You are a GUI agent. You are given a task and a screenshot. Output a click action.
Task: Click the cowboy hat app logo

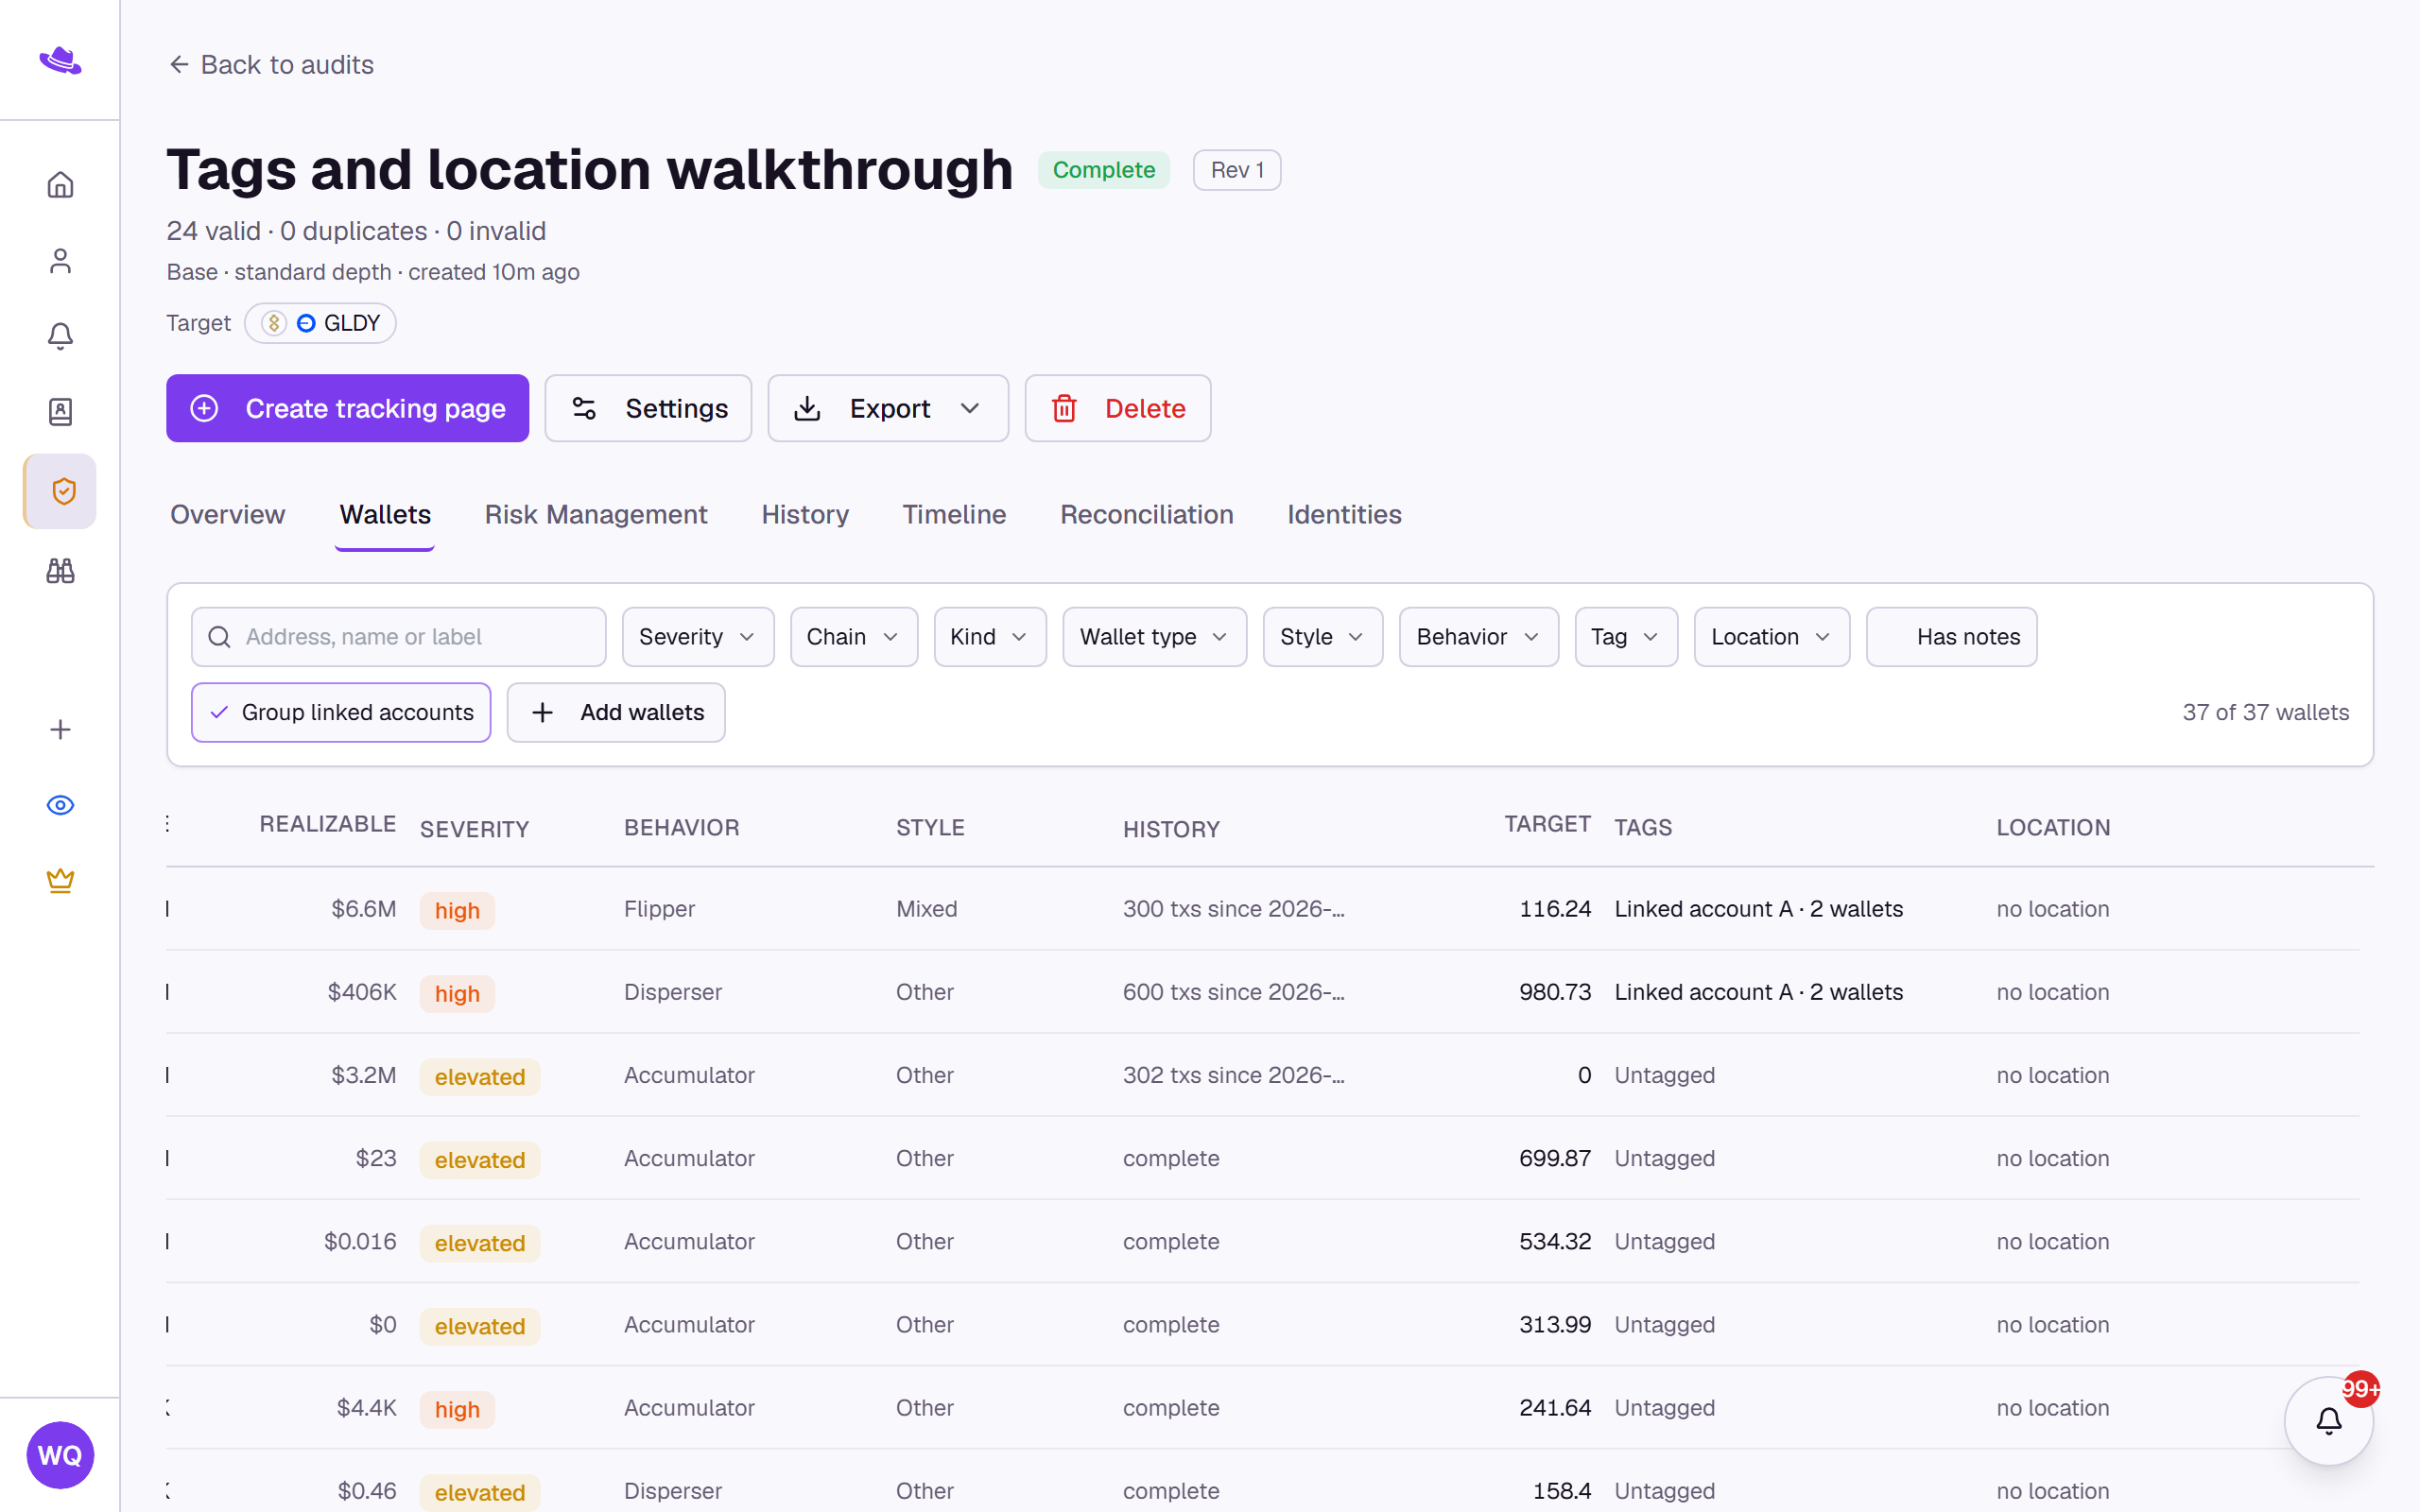[60, 61]
